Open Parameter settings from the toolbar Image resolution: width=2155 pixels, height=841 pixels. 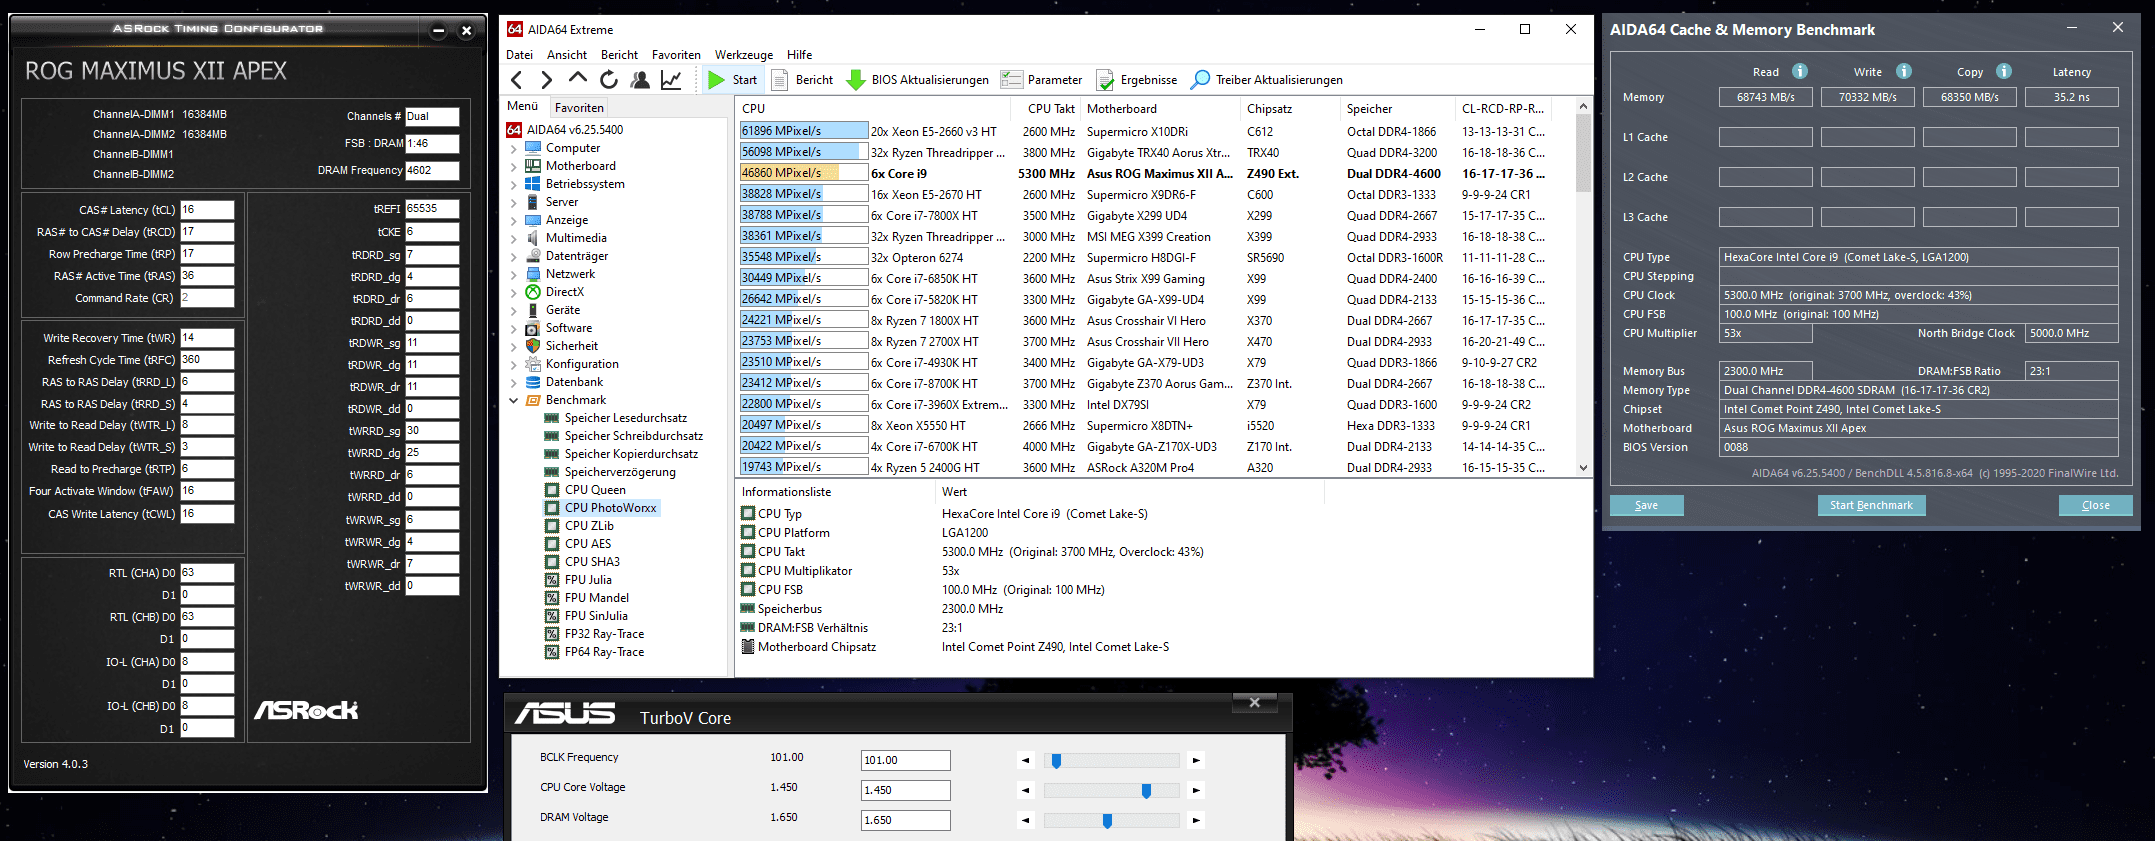1041,80
